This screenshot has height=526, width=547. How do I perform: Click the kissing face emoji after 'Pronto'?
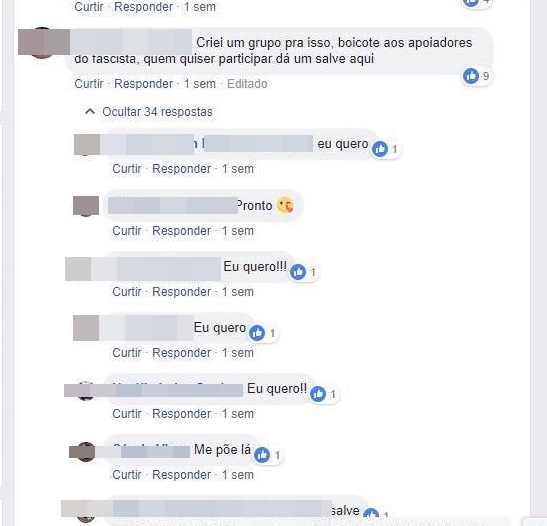point(285,205)
